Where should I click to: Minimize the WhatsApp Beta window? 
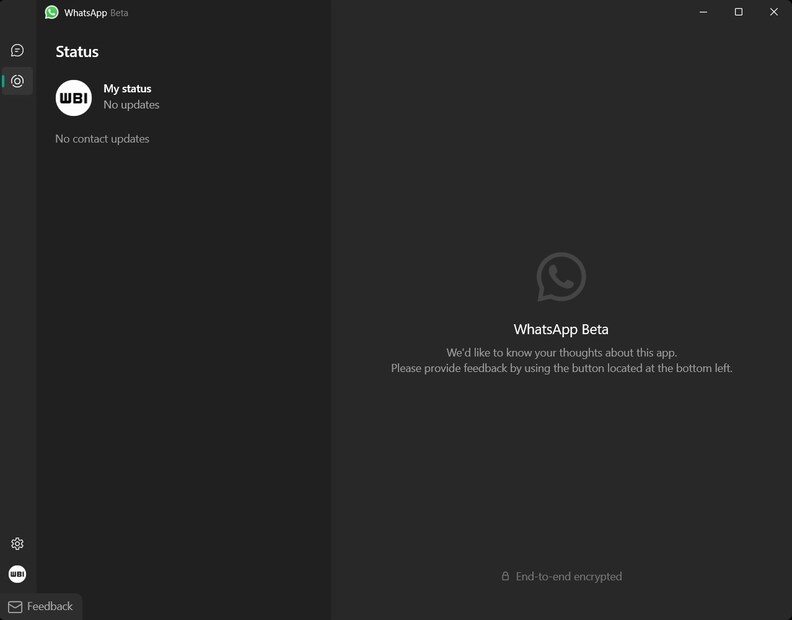(703, 12)
